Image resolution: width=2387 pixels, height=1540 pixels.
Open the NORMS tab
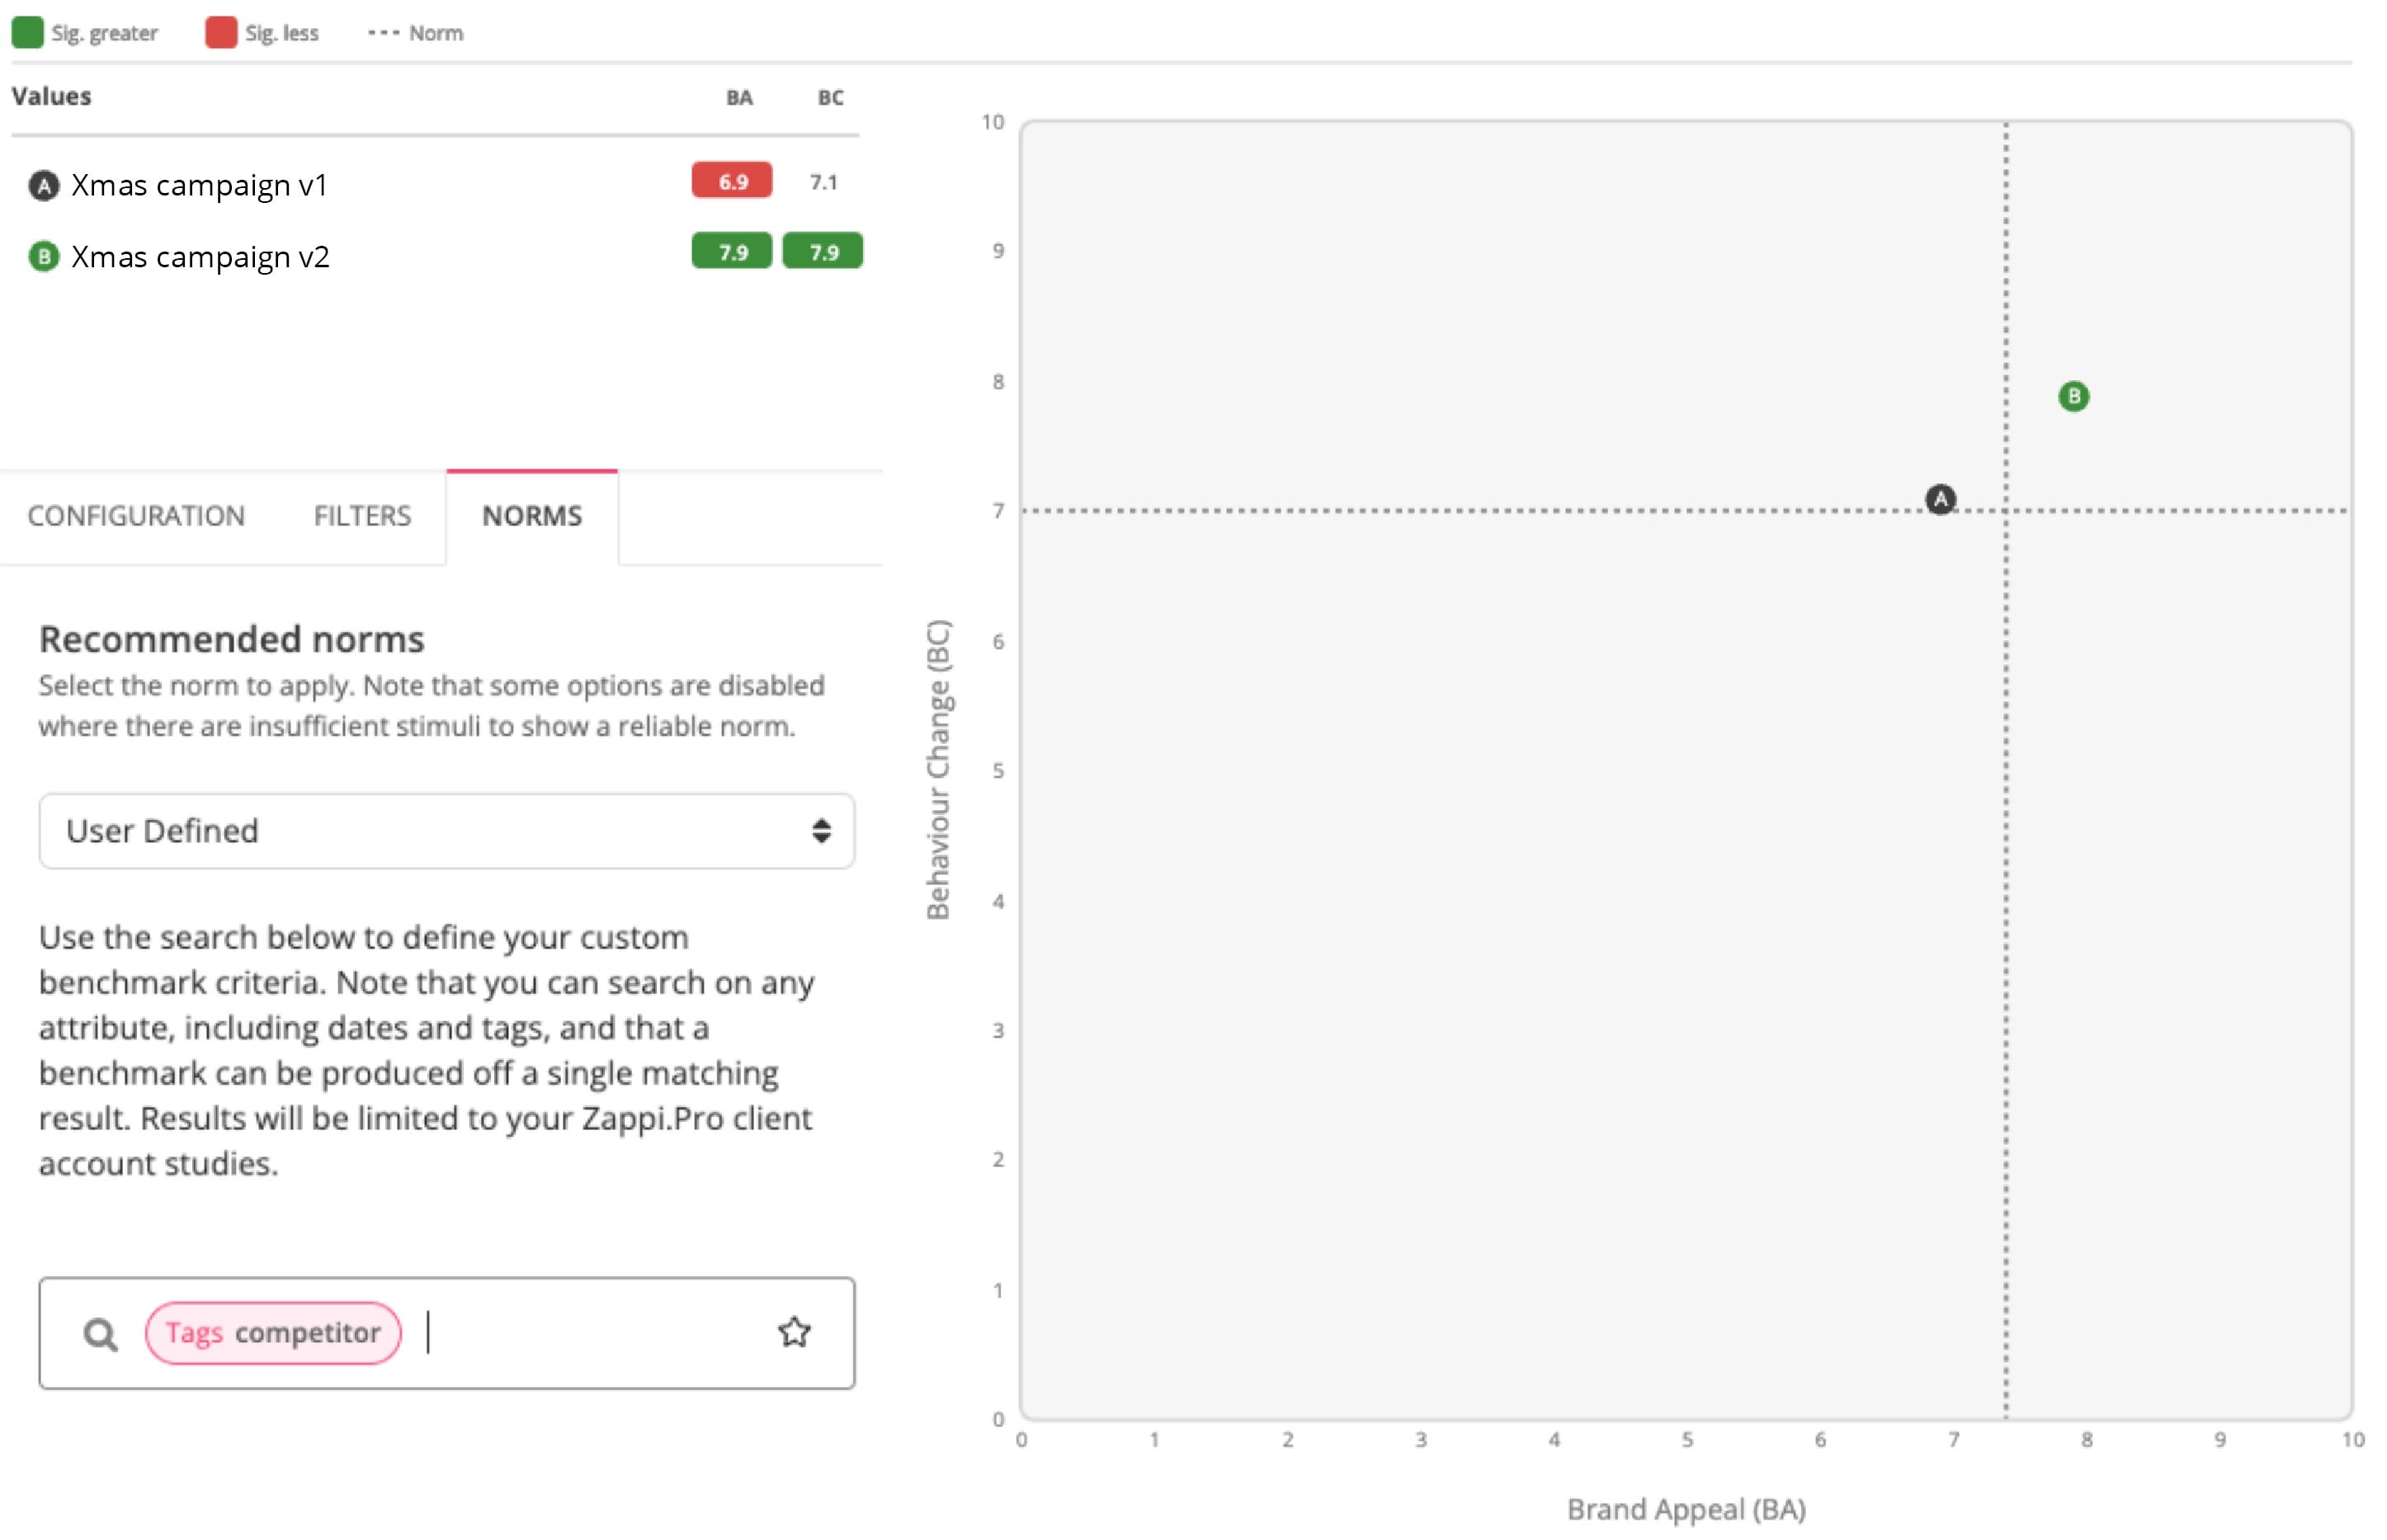532,516
